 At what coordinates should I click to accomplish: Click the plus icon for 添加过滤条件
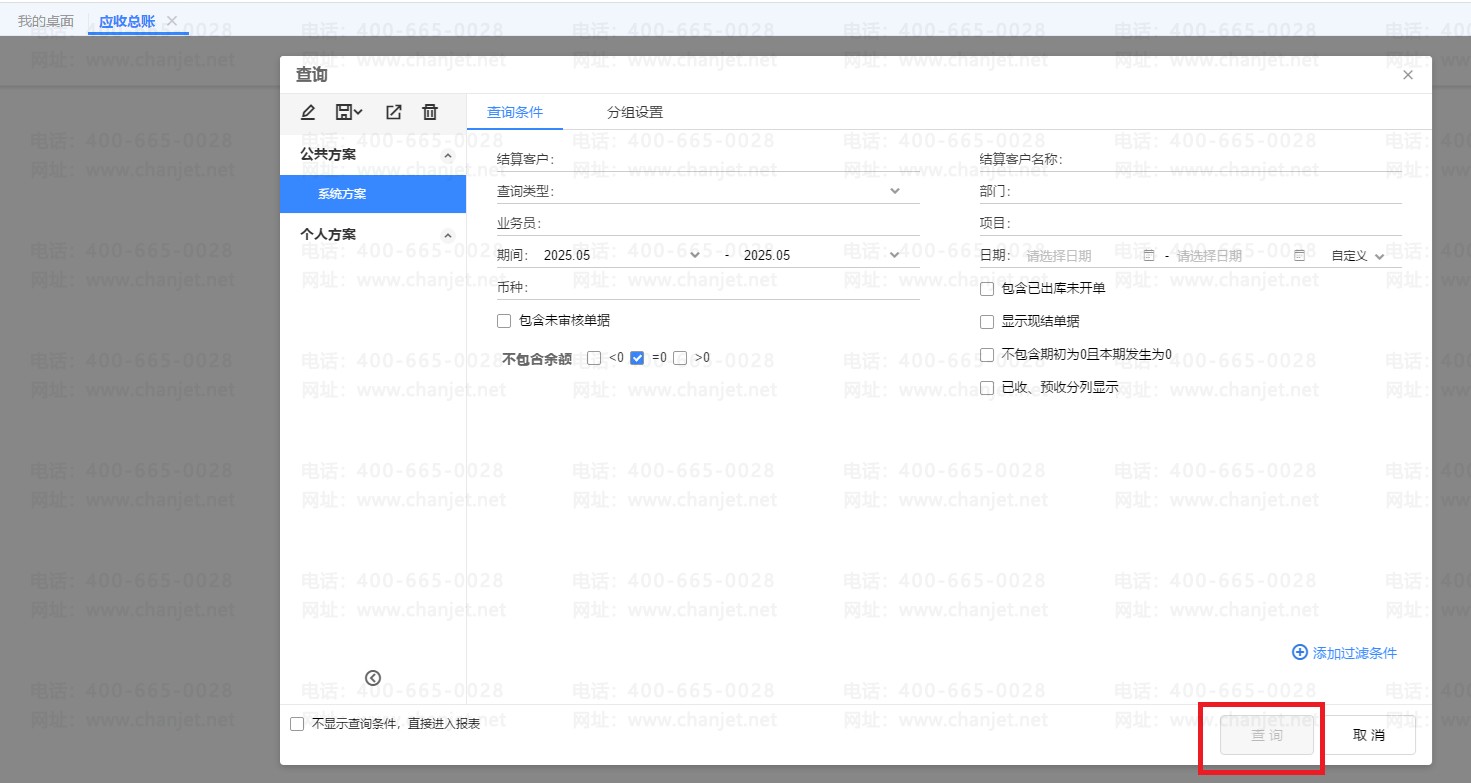[1300, 652]
